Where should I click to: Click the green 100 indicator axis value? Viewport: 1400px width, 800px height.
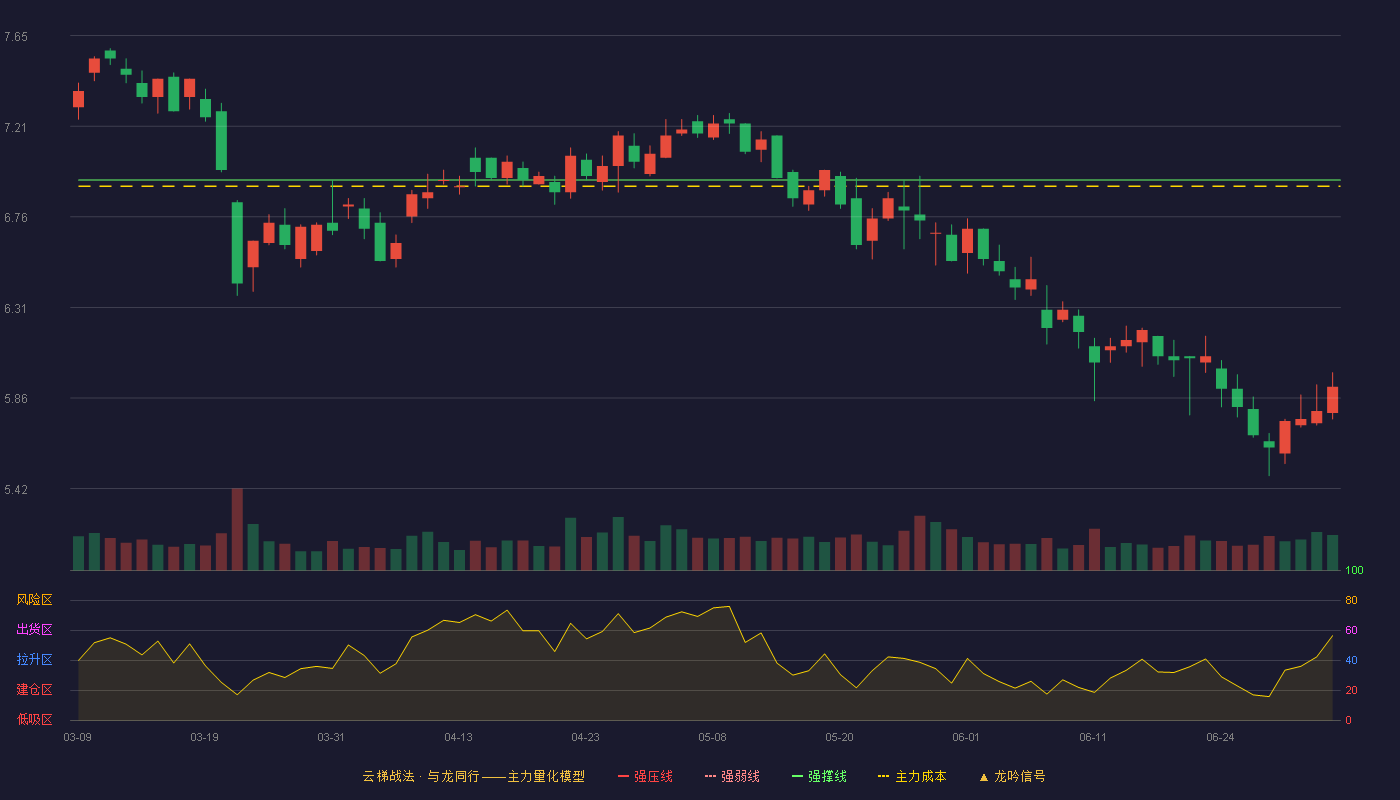point(1354,571)
